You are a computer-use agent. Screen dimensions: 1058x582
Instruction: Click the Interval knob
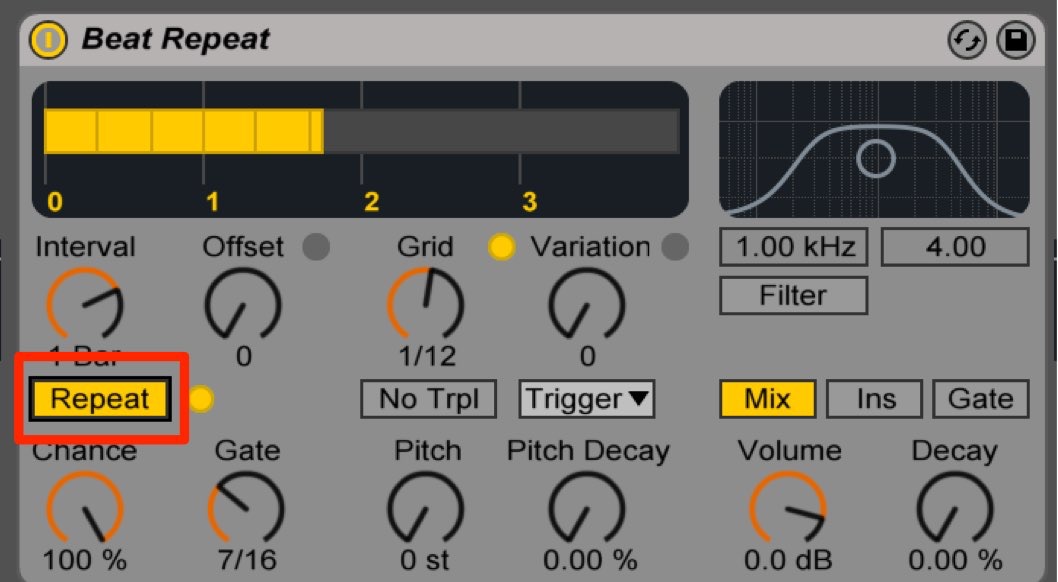point(84,304)
